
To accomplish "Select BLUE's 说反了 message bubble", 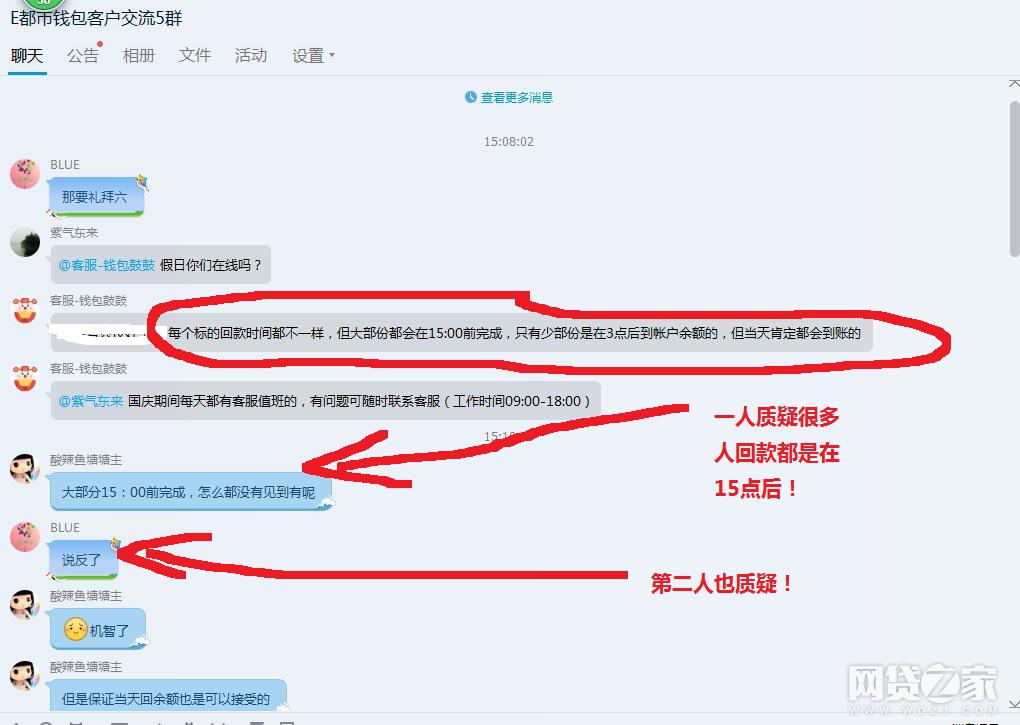I will pyautogui.click(x=83, y=559).
